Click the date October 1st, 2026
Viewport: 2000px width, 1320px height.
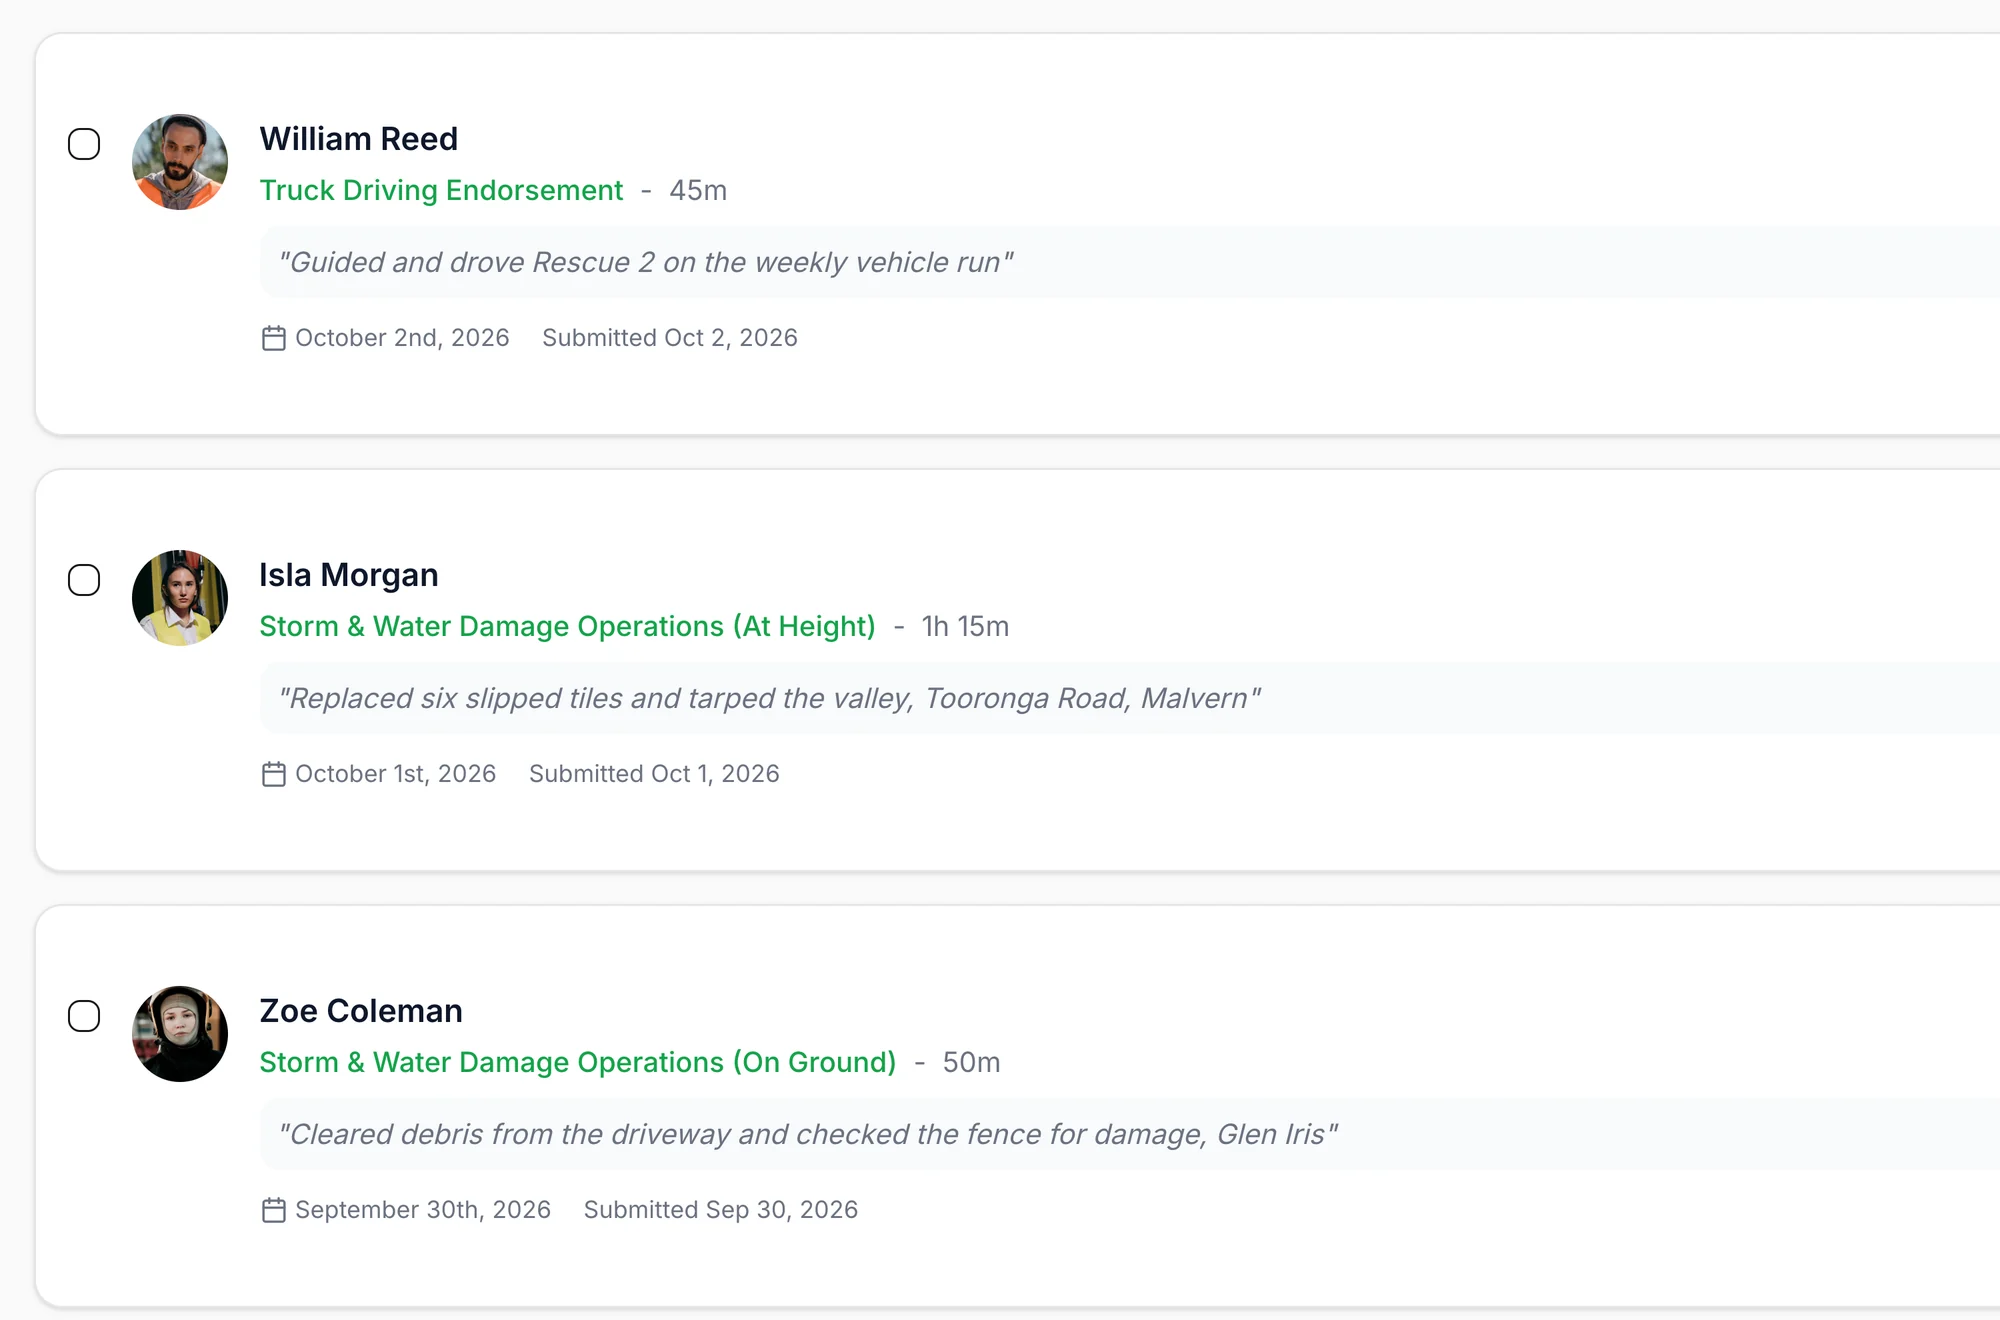click(x=396, y=774)
